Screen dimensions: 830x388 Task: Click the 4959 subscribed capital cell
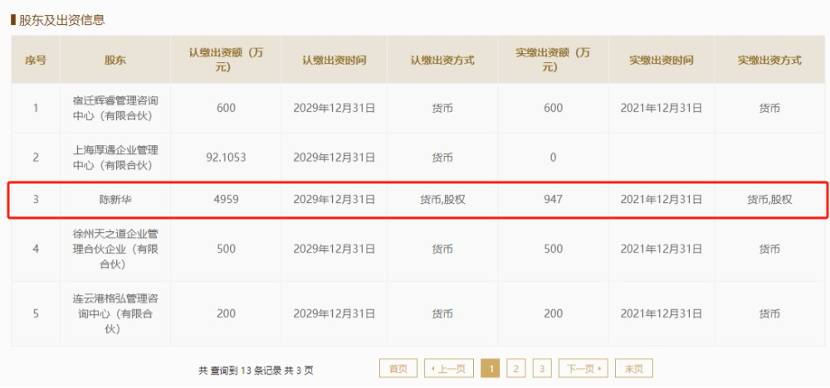click(226, 200)
